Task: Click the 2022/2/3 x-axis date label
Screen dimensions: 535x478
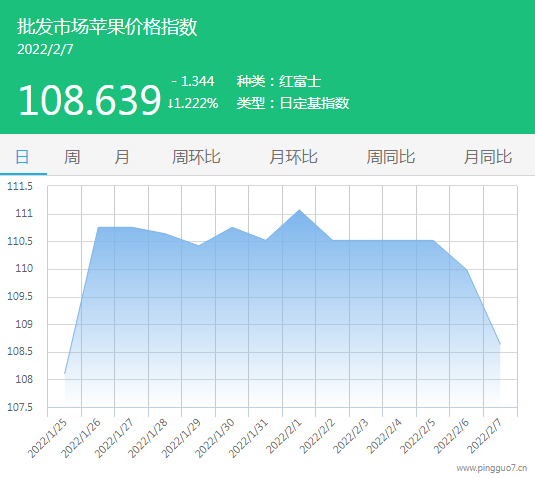Action: 349,437
